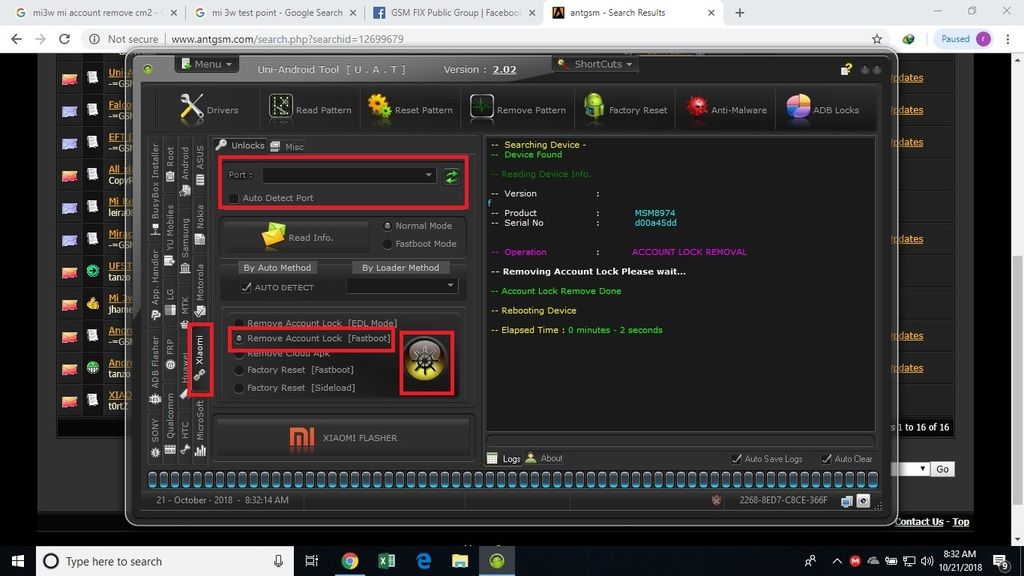Open the Drivers tool

pos(209,109)
